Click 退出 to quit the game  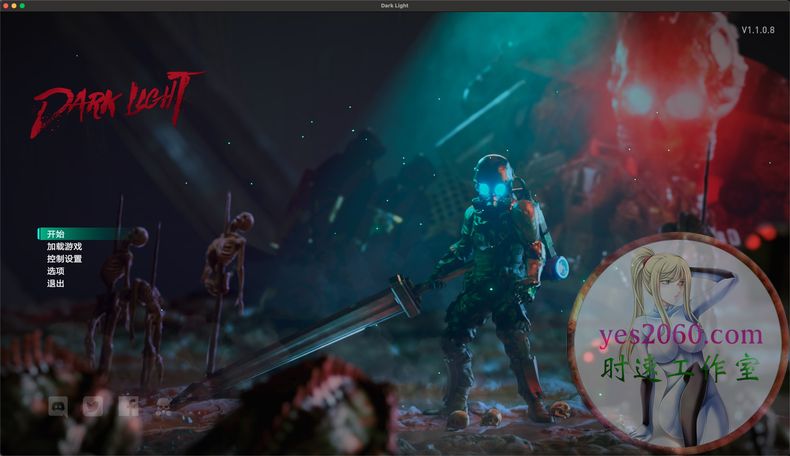[56, 283]
